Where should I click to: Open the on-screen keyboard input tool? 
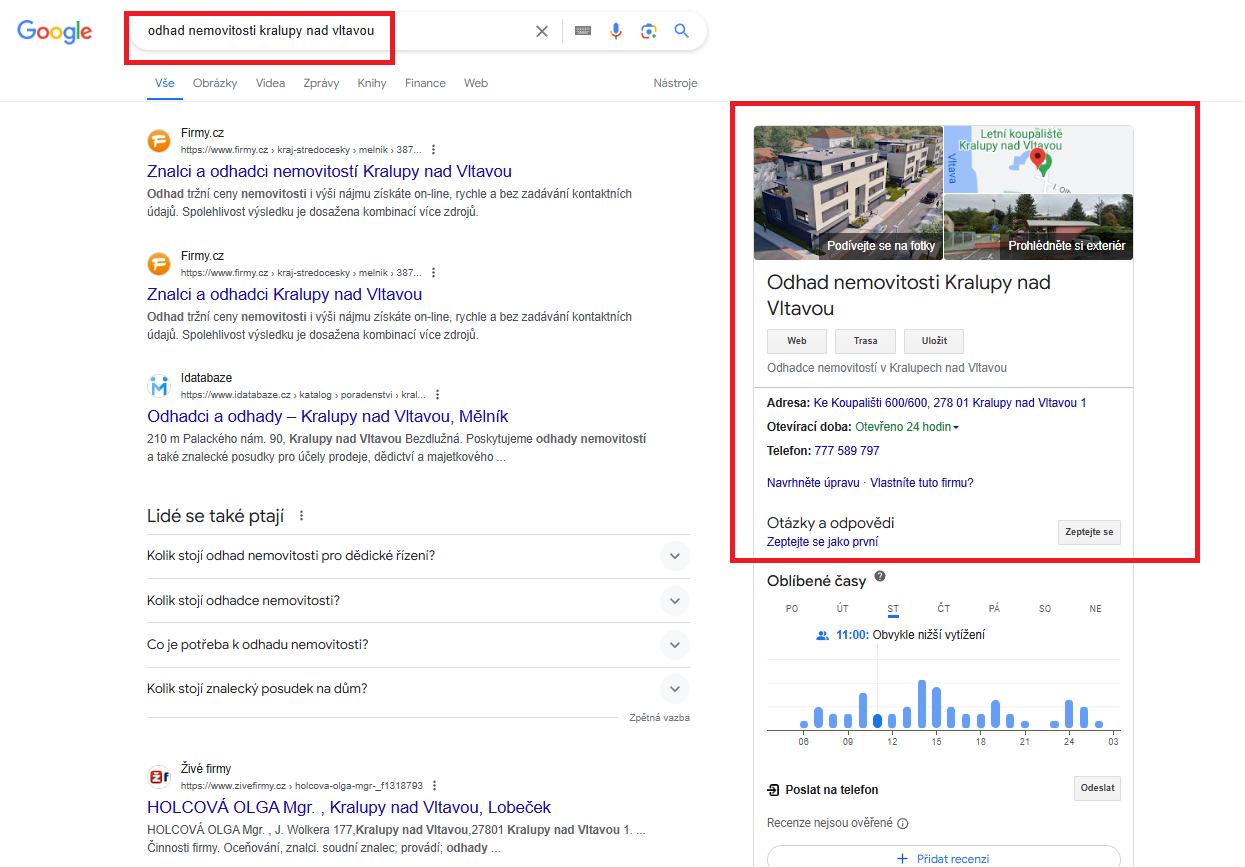coord(583,31)
